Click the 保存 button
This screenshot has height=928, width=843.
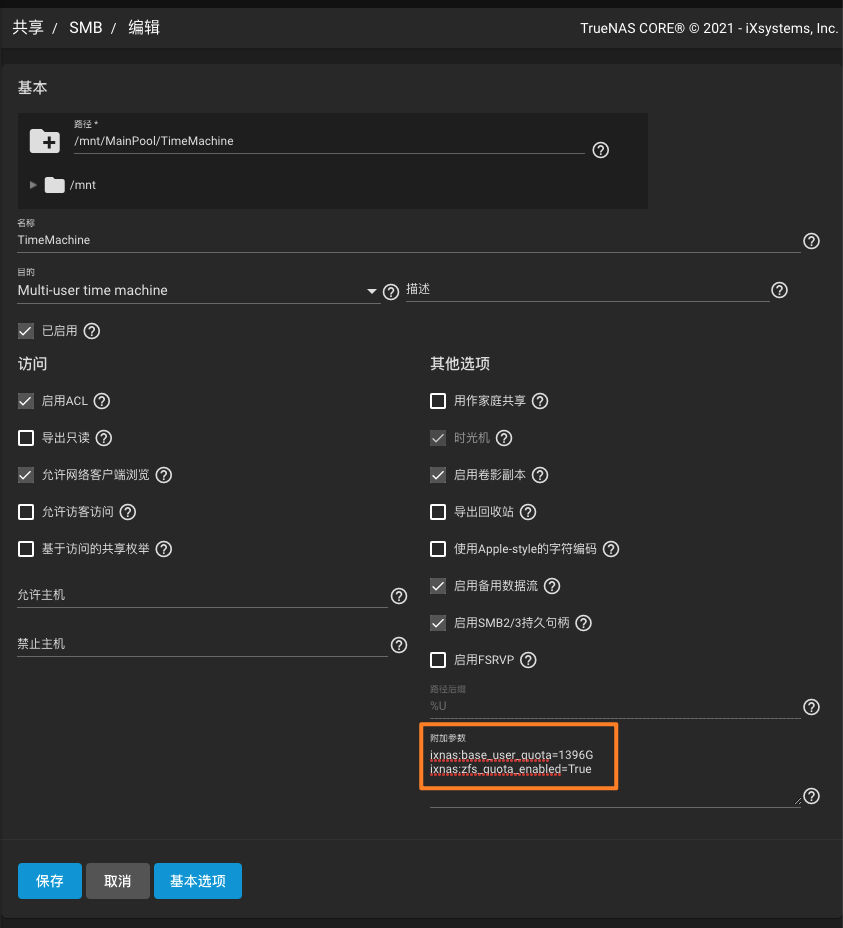click(x=50, y=881)
